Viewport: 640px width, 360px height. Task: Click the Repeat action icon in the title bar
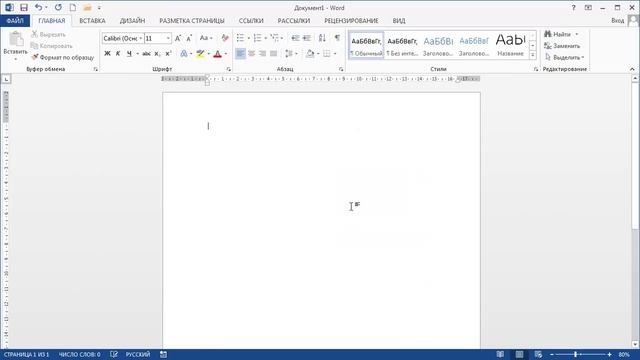(58, 7)
